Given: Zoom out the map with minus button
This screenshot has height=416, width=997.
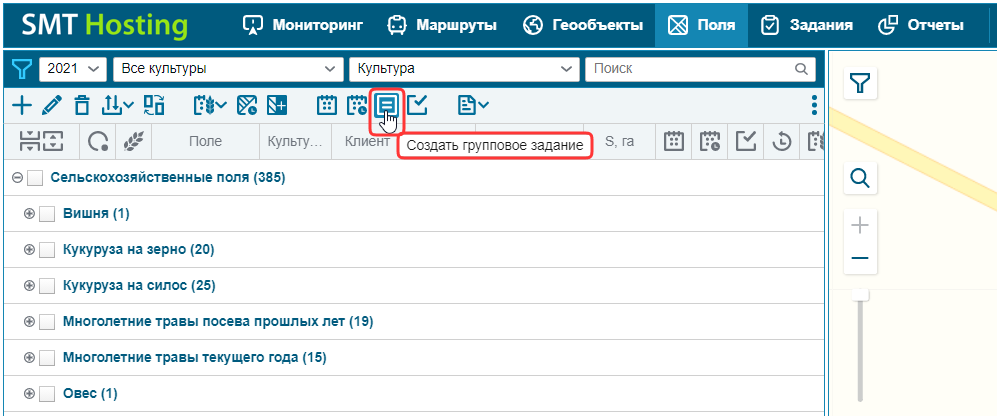Looking at the screenshot, I should point(860,258).
